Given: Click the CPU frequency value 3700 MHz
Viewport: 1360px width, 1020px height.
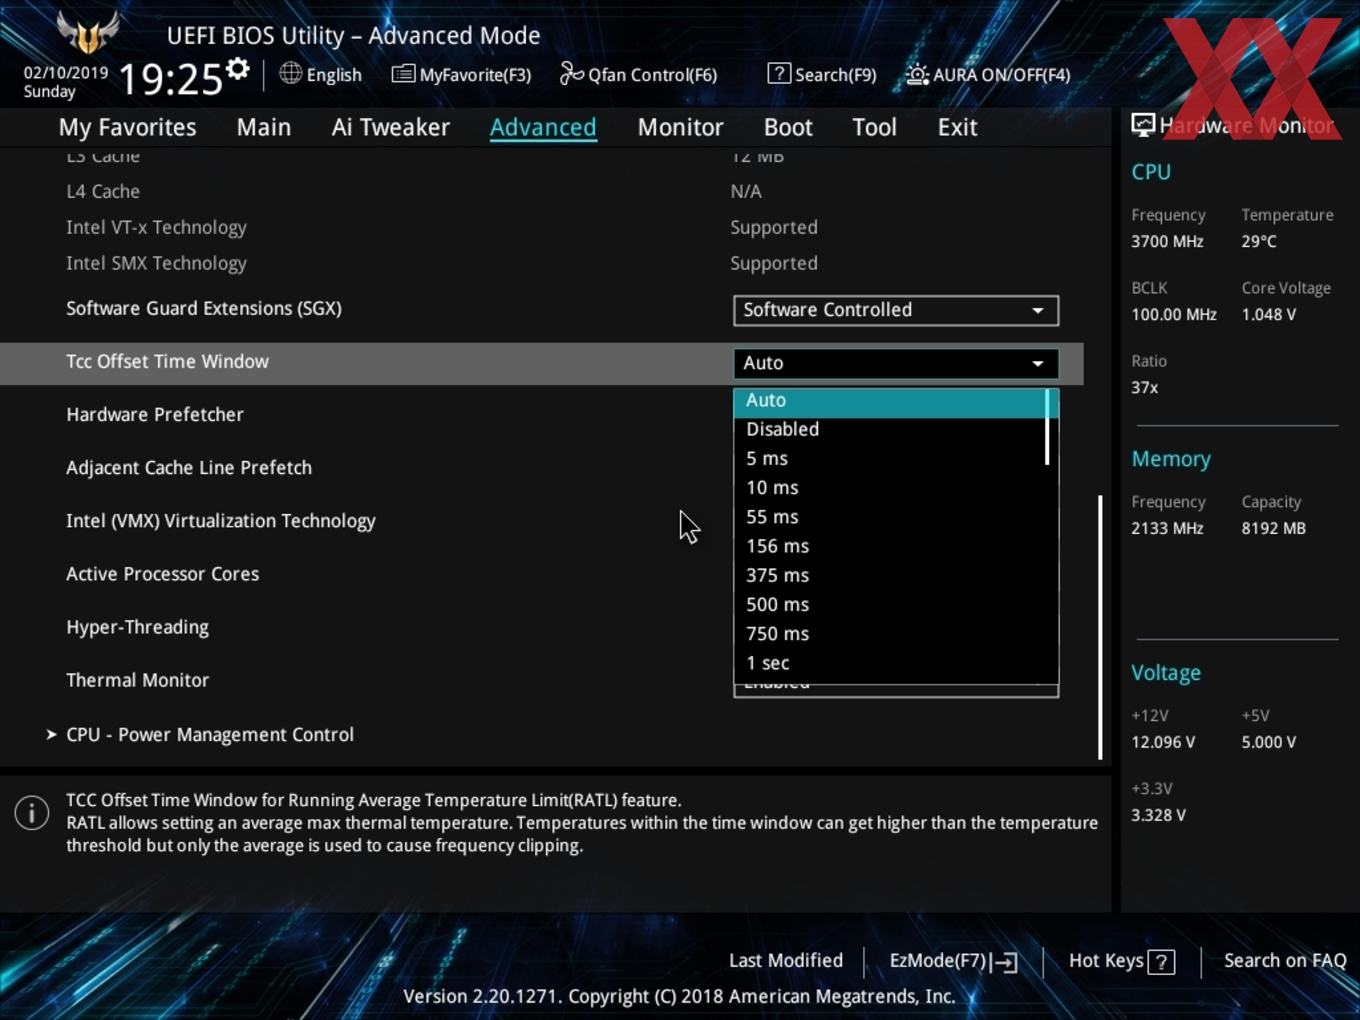Looking at the screenshot, I should [x=1167, y=242].
